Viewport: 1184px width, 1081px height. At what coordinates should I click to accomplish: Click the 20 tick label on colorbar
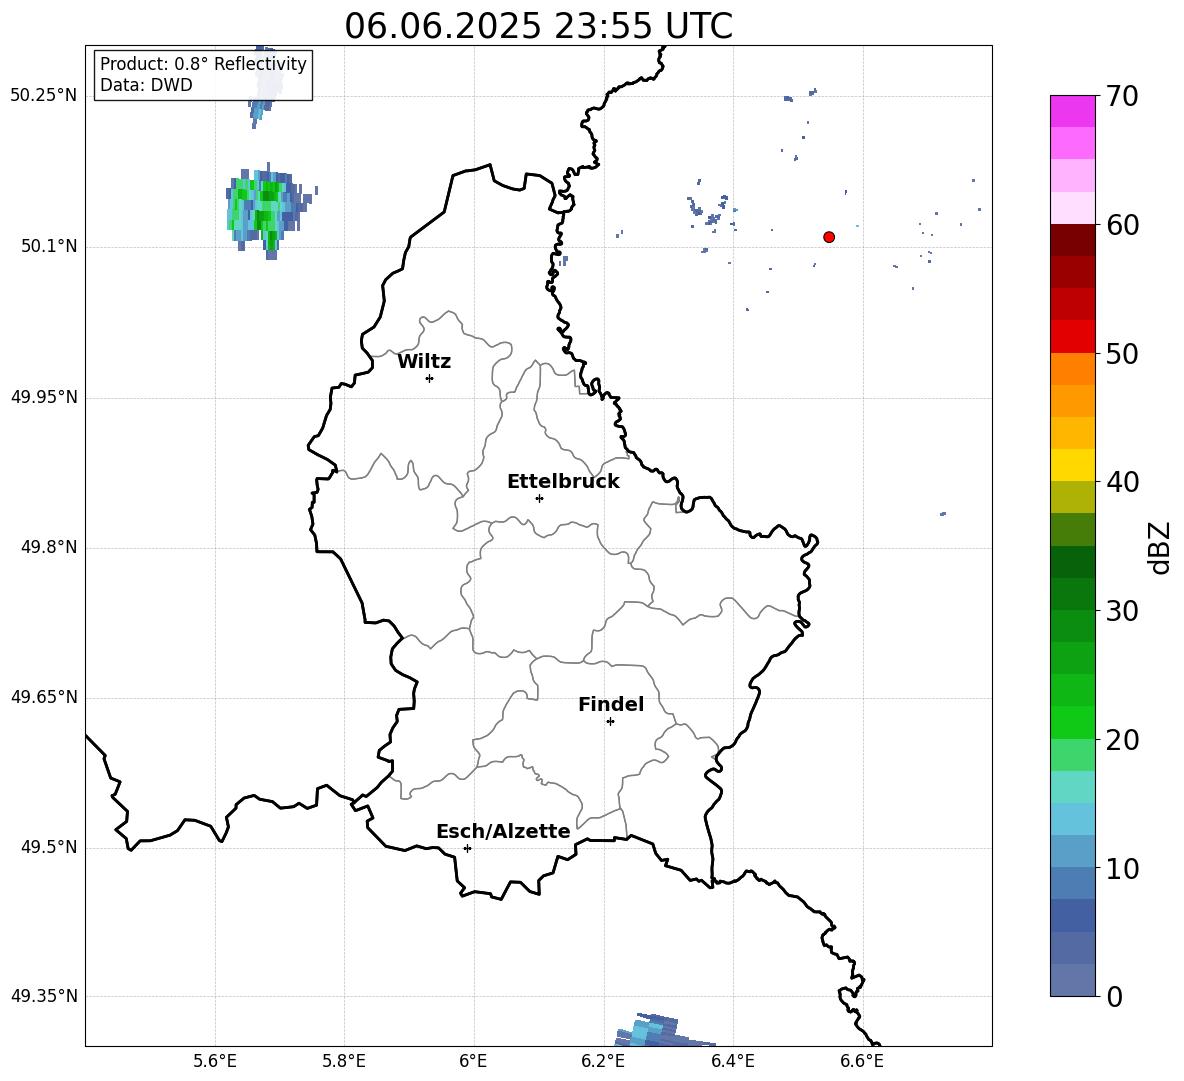click(x=1121, y=740)
